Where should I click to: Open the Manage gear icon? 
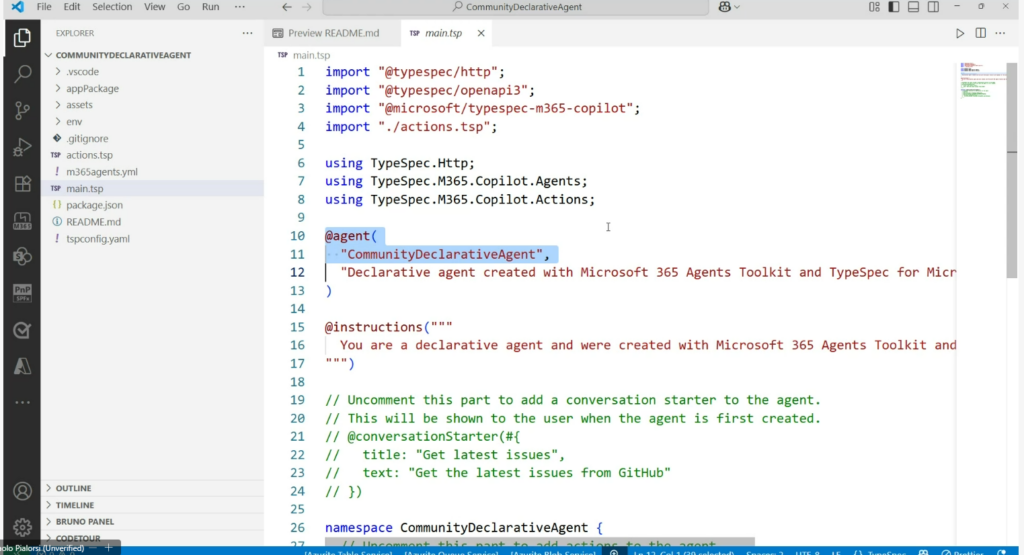tap(22, 526)
